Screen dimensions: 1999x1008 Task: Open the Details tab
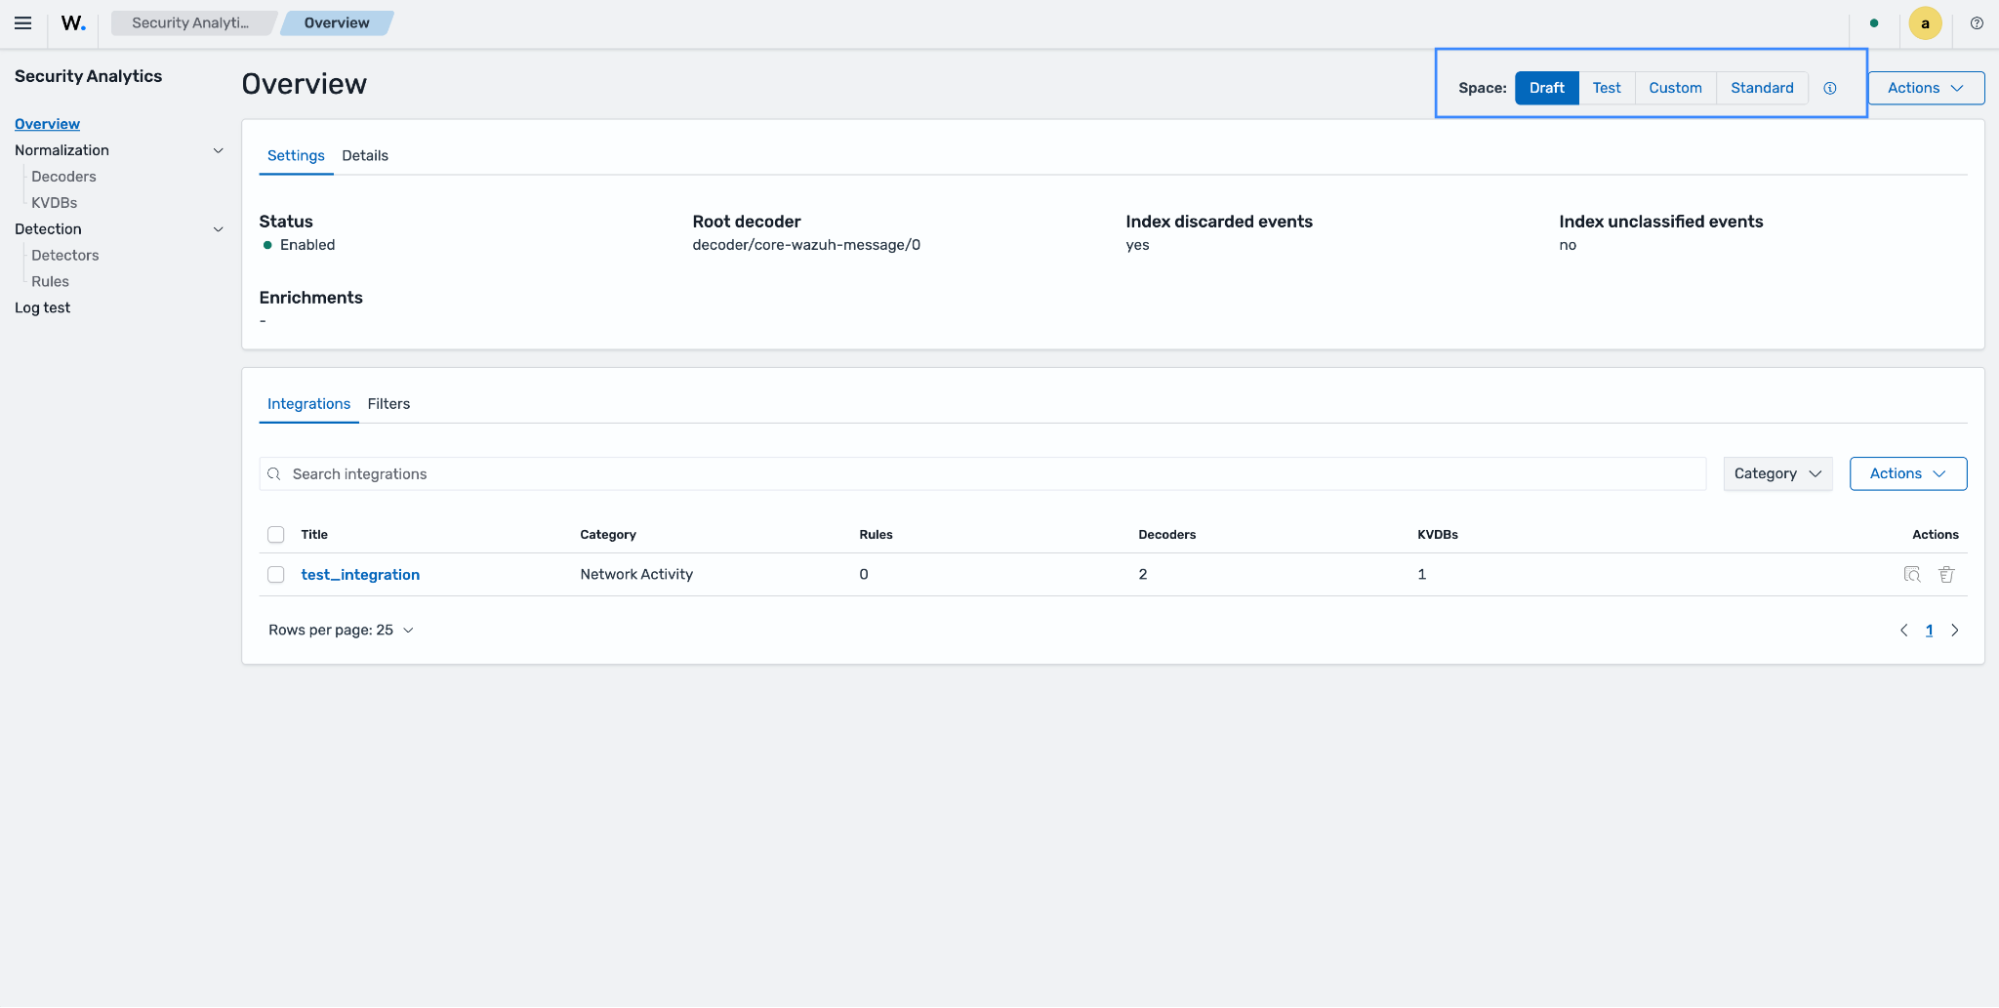pos(365,156)
